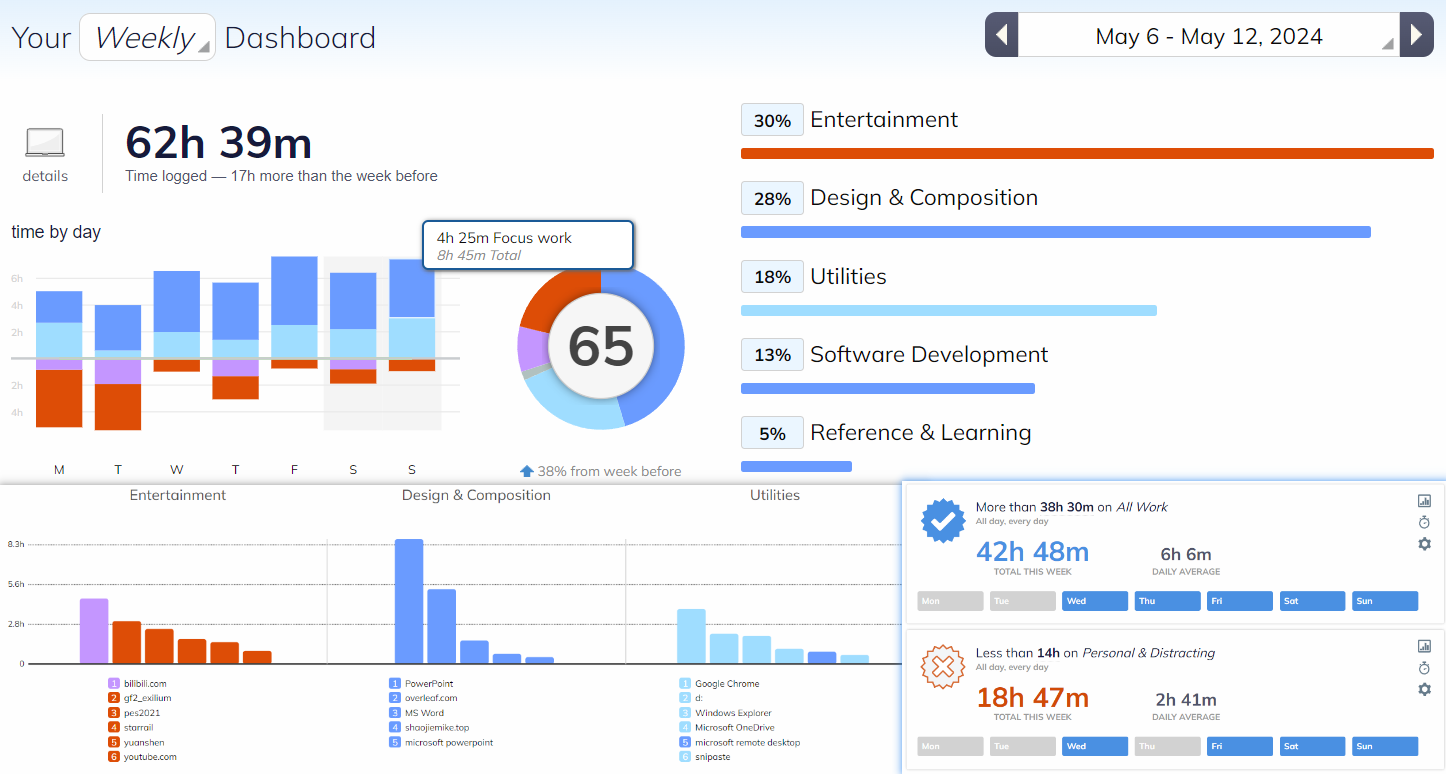
Task: Select Mon in the All Work goal
Action: [950, 601]
